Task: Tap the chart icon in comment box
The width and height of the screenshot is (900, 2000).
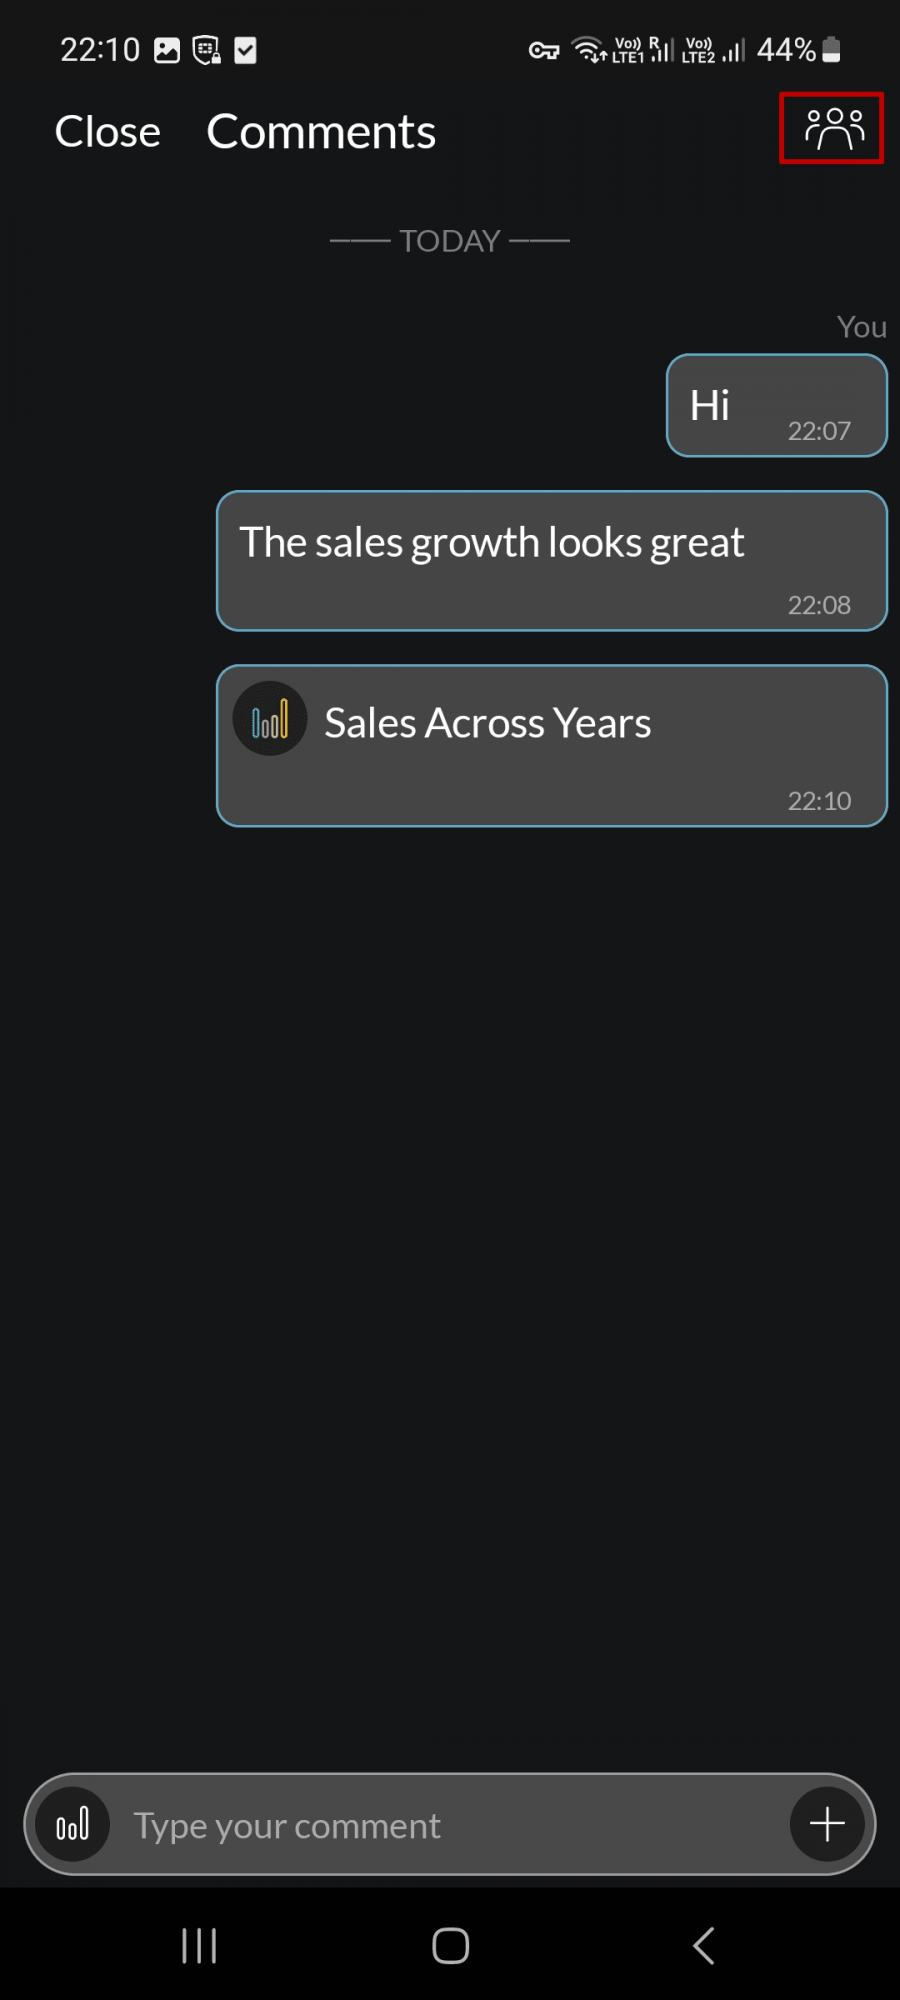Action: pyautogui.click(x=72, y=1824)
